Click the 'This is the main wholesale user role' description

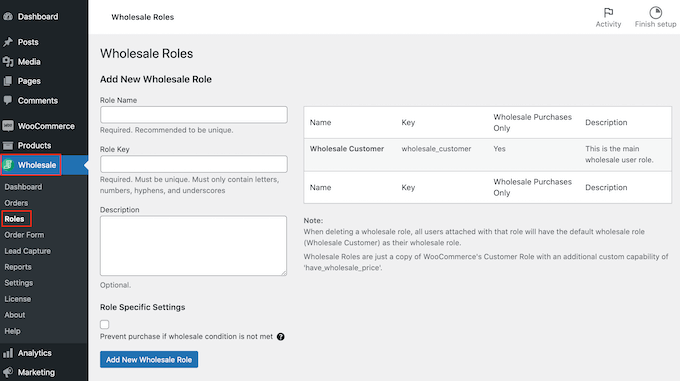tap(619, 154)
